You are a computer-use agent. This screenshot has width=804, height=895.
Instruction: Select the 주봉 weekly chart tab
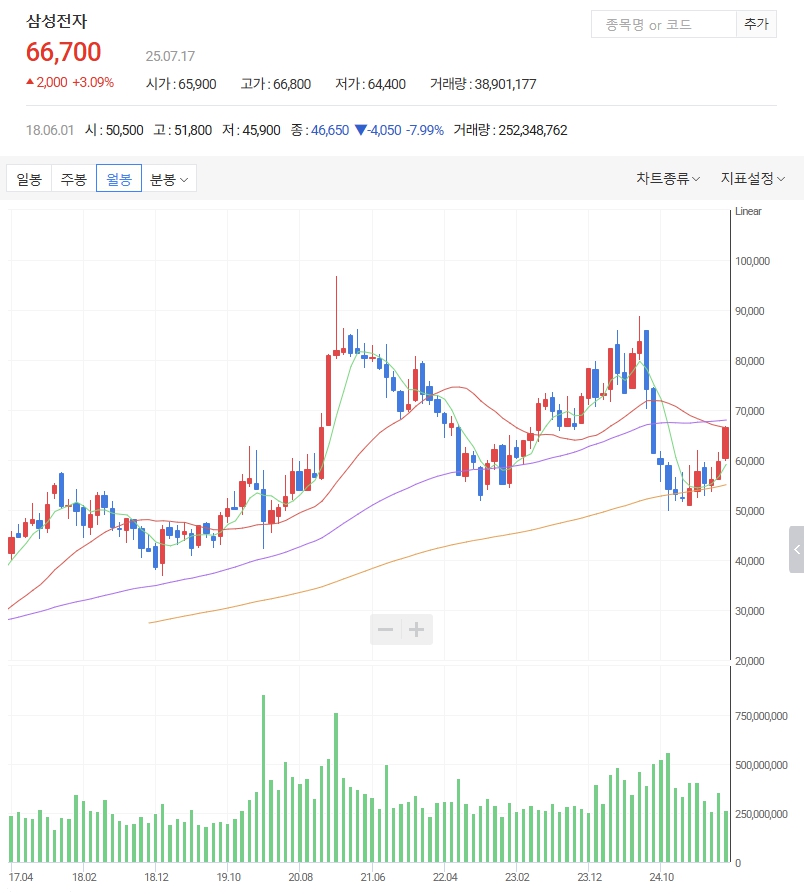pos(74,179)
